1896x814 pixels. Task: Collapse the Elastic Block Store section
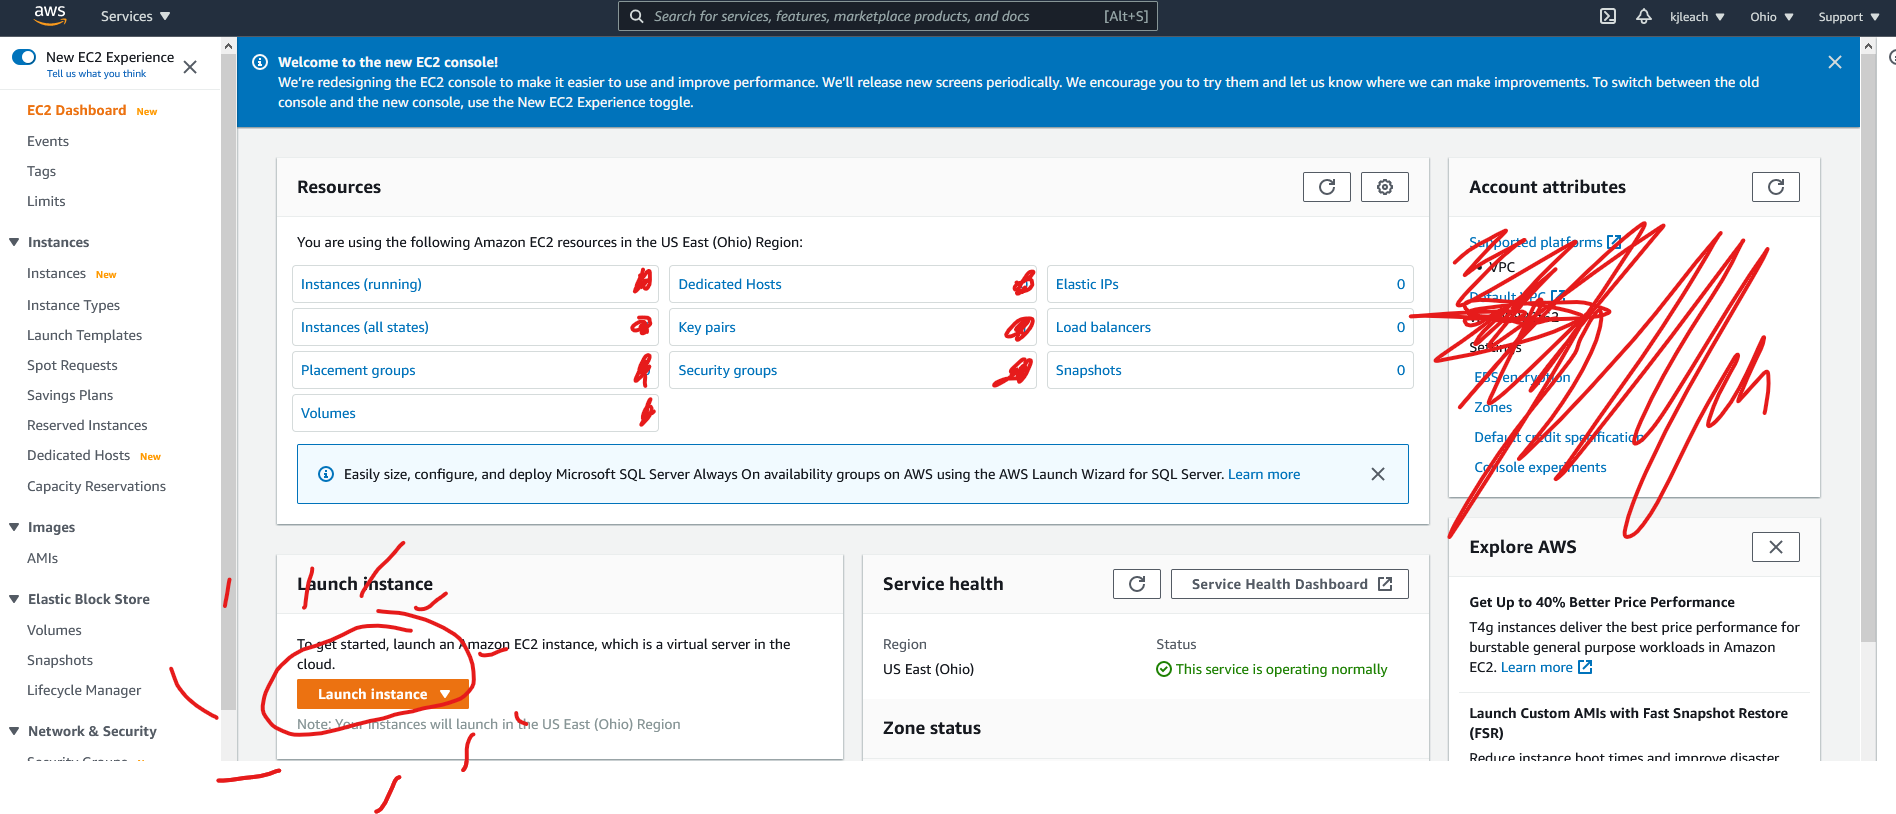point(14,599)
